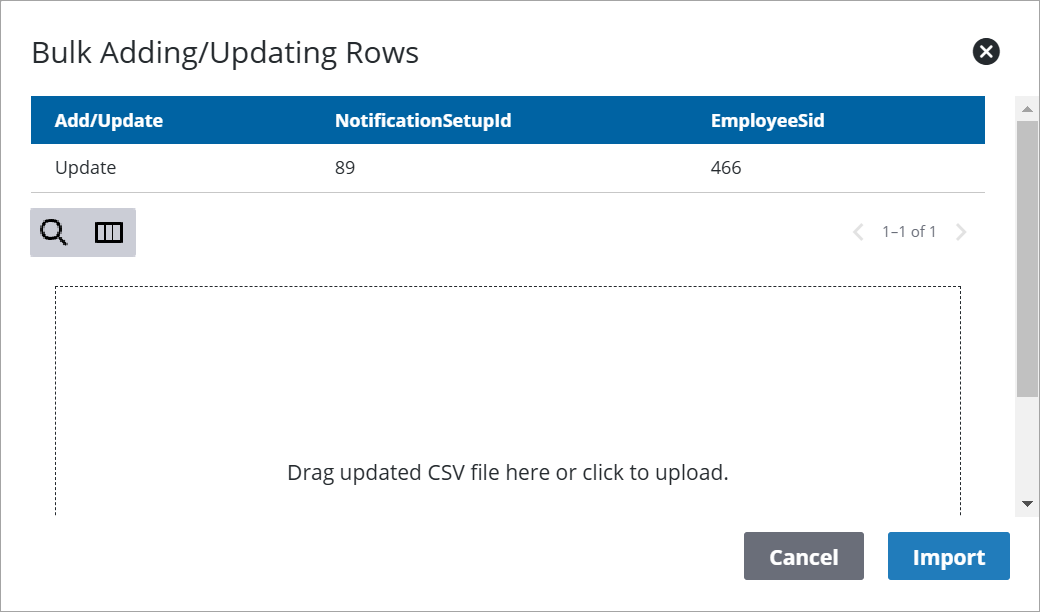Go to the next page chevron

tap(961, 232)
